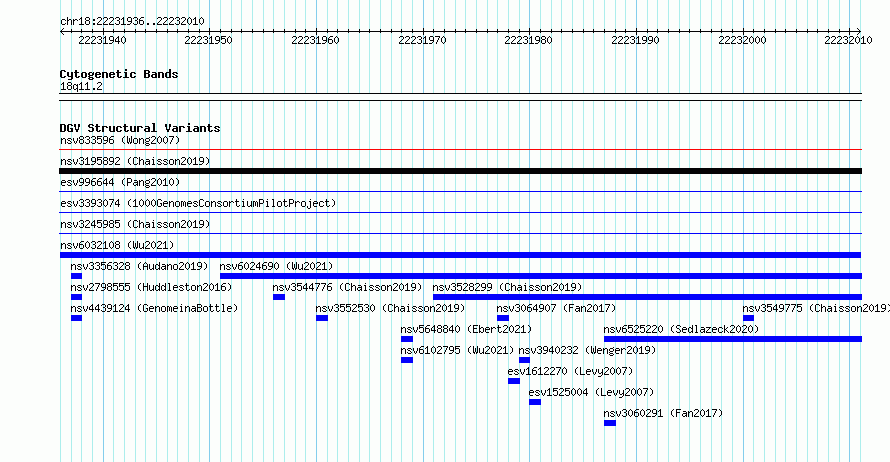The height and width of the screenshot is (462, 890).
Task: Open the nsv3528299 (Chaisson2019) label
Action: [507, 287]
